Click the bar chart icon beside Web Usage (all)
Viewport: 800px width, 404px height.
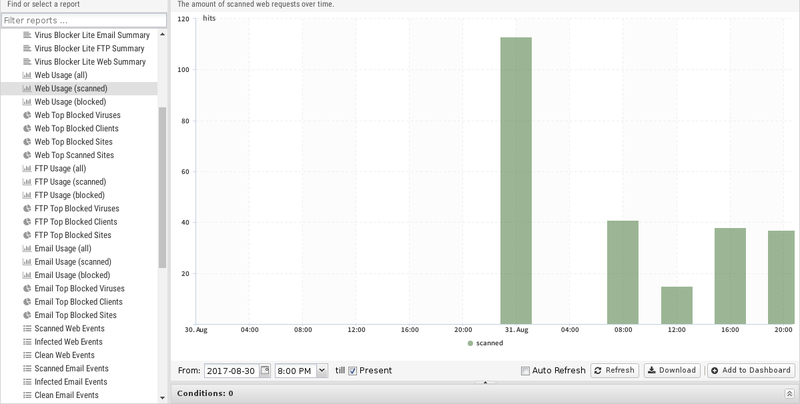coord(27,75)
